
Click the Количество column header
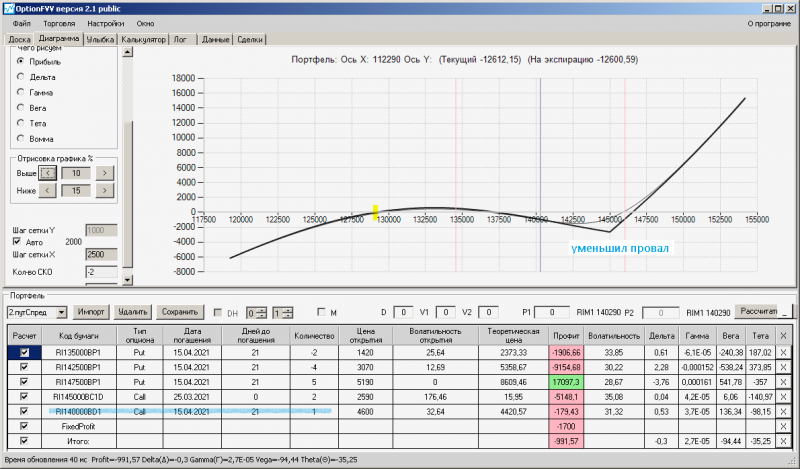click(x=314, y=336)
